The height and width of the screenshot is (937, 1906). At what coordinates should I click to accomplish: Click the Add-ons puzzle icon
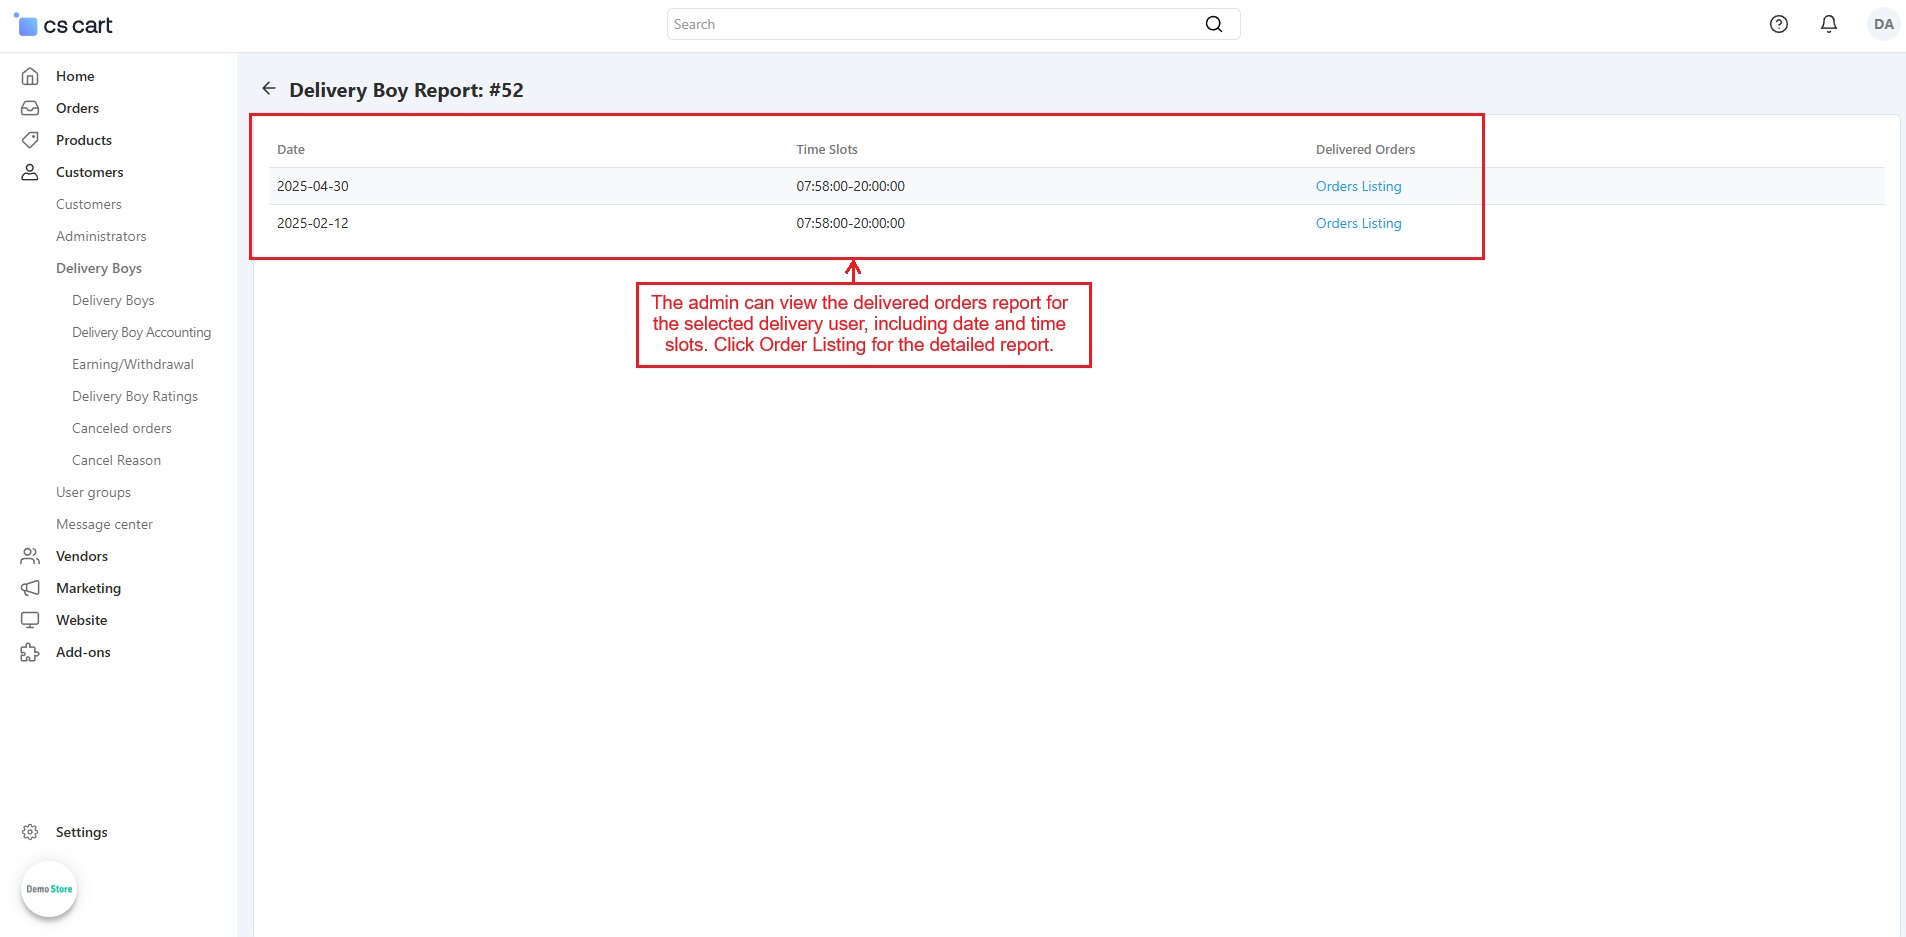(x=30, y=652)
